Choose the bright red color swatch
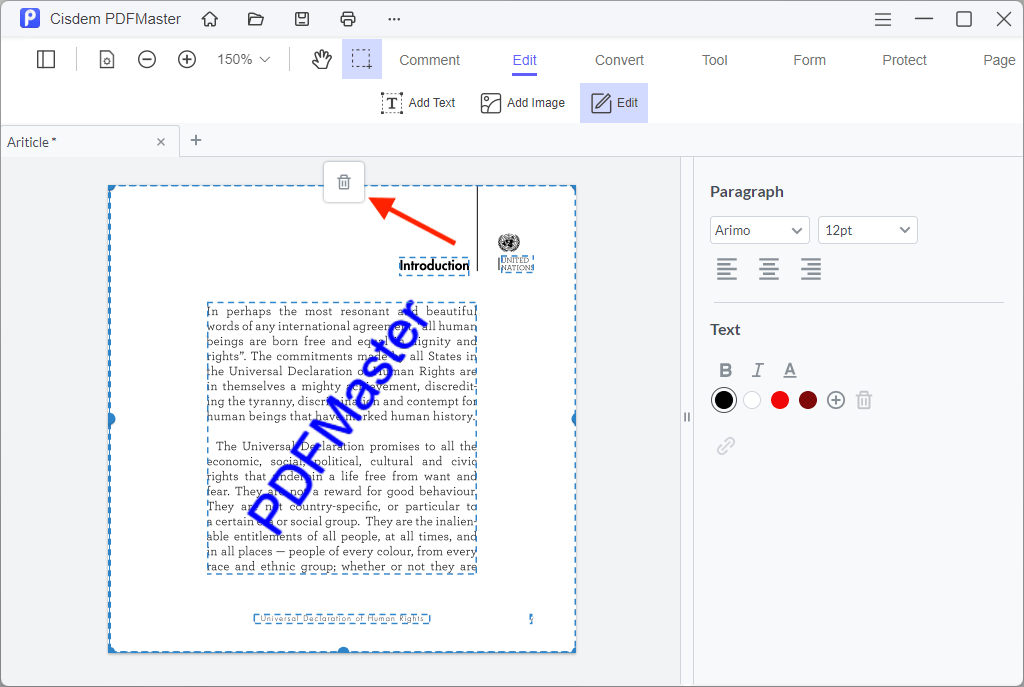The image size is (1024, 687). click(x=780, y=400)
